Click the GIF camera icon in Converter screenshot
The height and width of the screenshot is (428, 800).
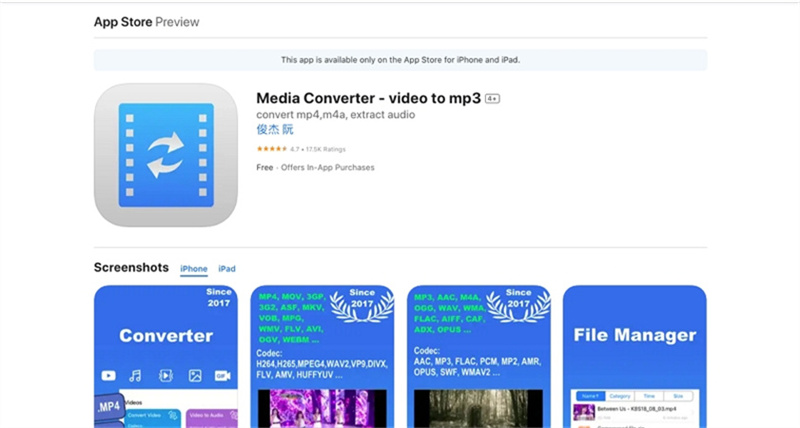pyautogui.click(x=222, y=376)
